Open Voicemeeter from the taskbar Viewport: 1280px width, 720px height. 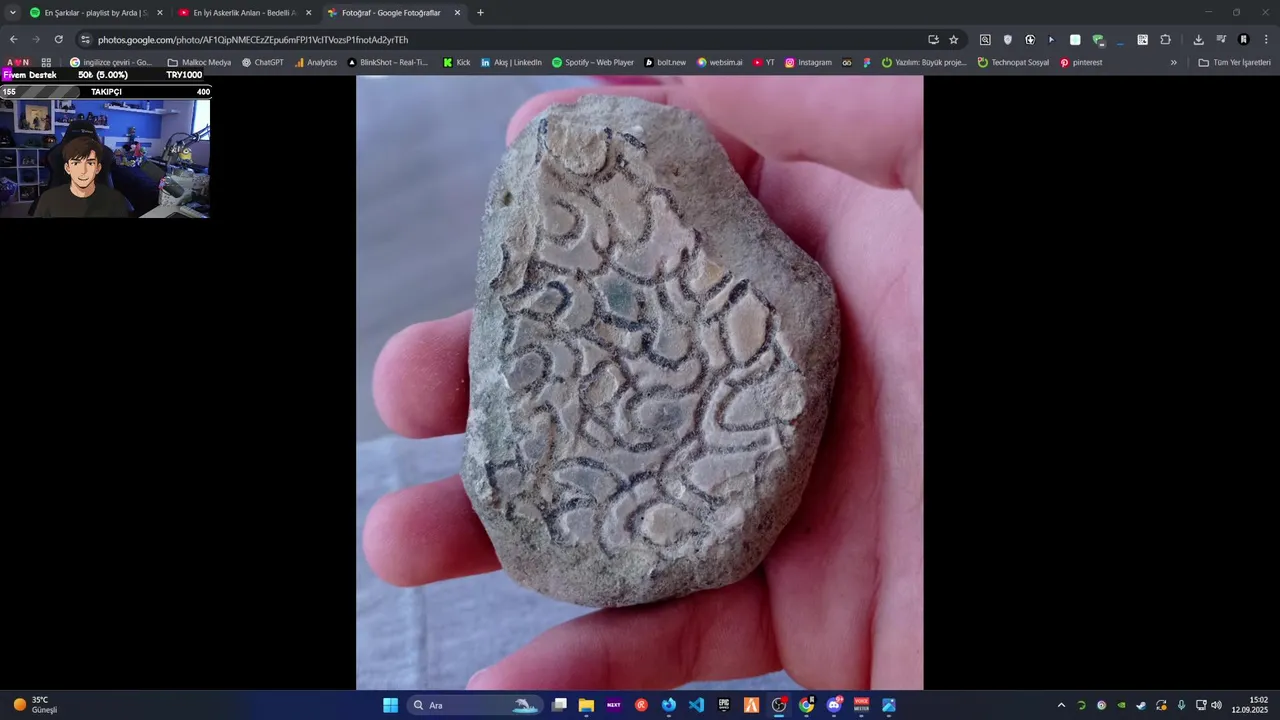(861, 705)
